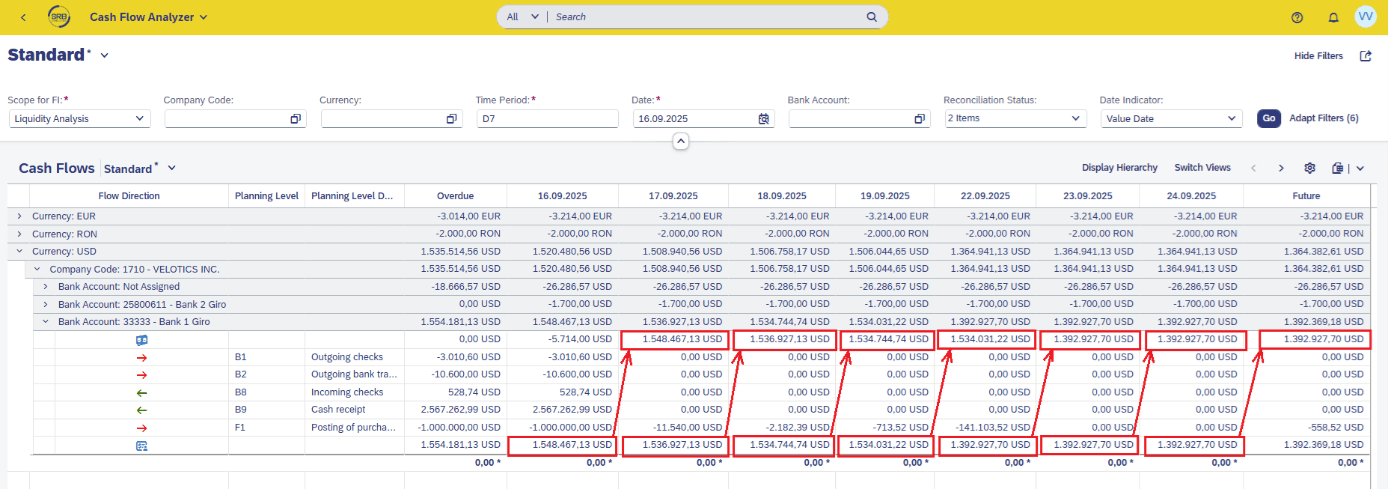
Task: Collapse the Currency: USD row
Action: pyautogui.click(x=20, y=251)
